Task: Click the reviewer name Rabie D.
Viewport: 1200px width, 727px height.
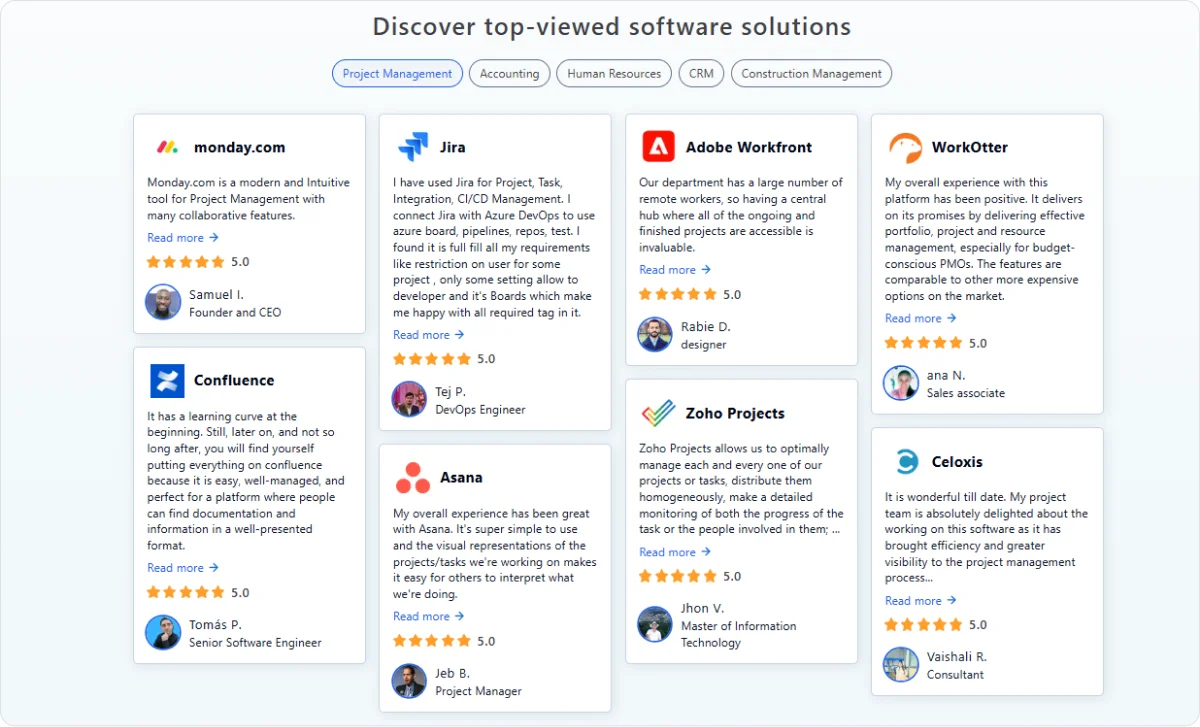Action: click(x=706, y=327)
